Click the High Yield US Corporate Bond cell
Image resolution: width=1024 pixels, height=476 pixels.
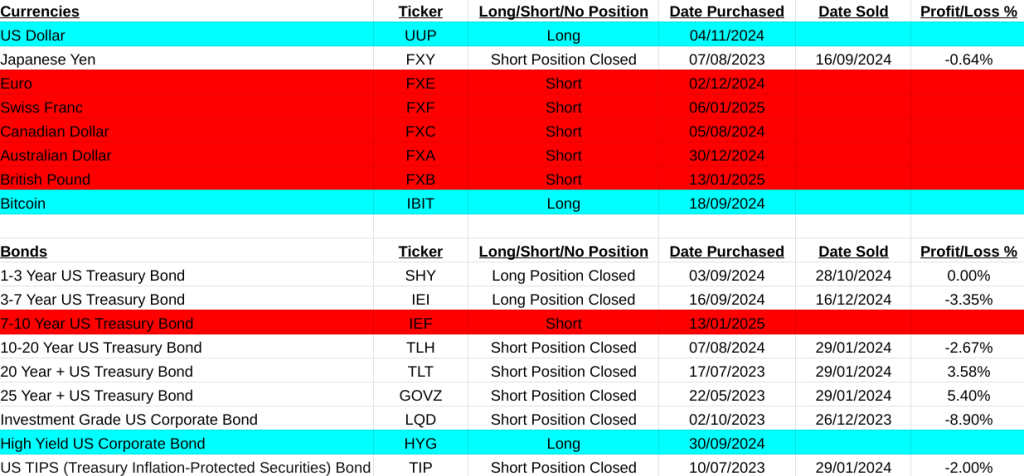click(102, 443)
